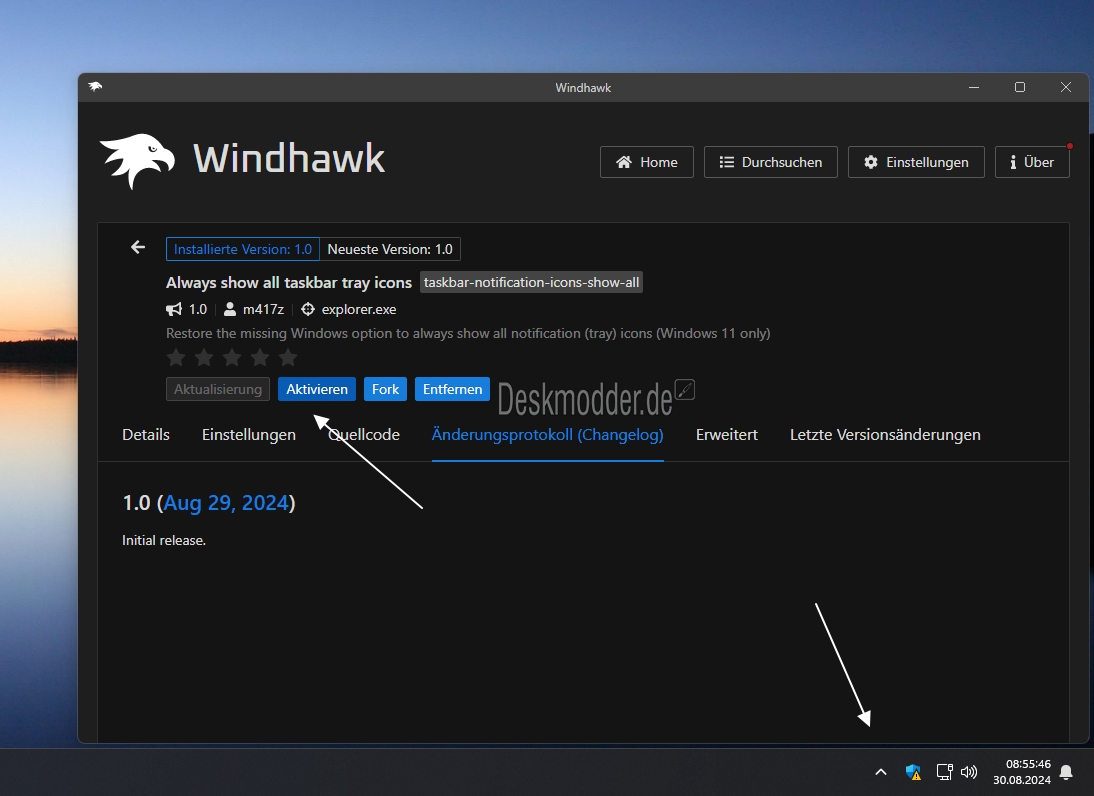The height and width of the screenshot is (796, 1094).
Task: Click the author name m417z
Action: 263,309
